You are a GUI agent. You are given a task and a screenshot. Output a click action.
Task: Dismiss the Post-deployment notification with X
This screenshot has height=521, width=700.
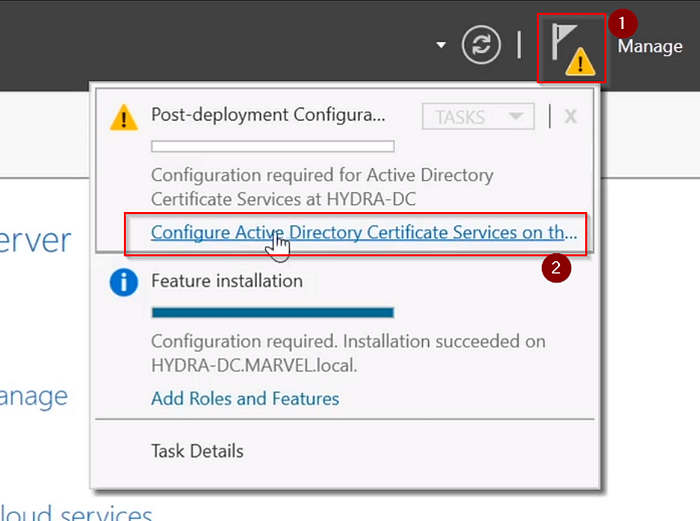point(571,116)
